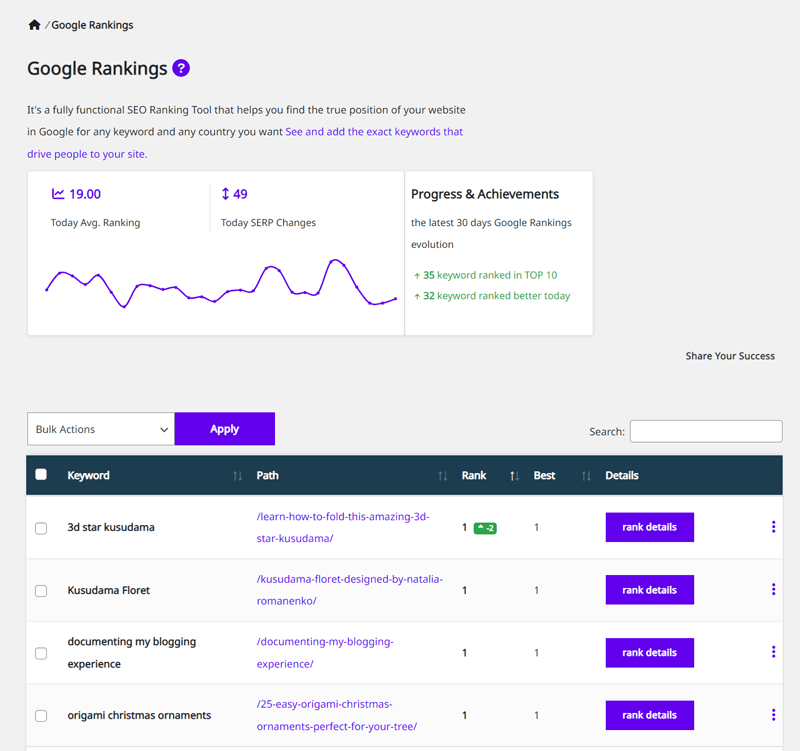Focus the Search input field
Screen dimensions: 800x751
tap(706, 431)
